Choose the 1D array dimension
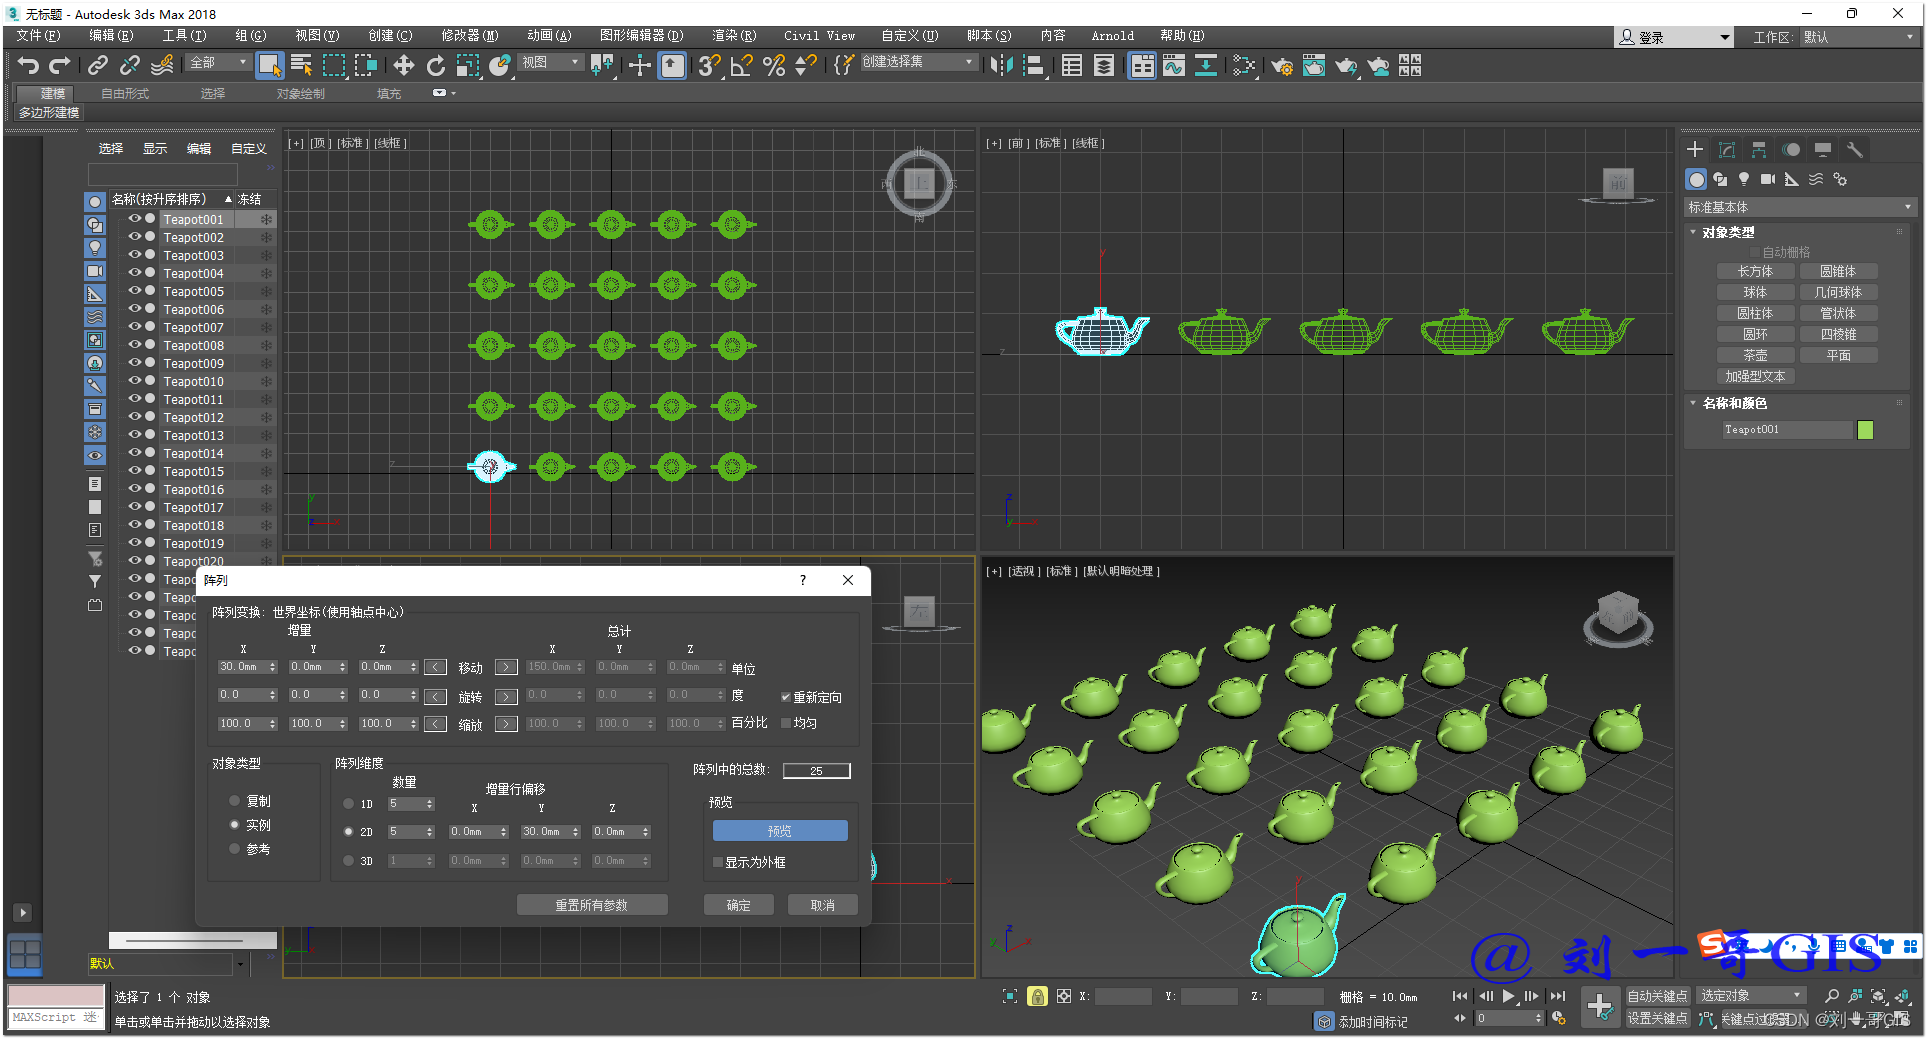The height and width of the screenshot is (1039, 1927). pos(348,804)
